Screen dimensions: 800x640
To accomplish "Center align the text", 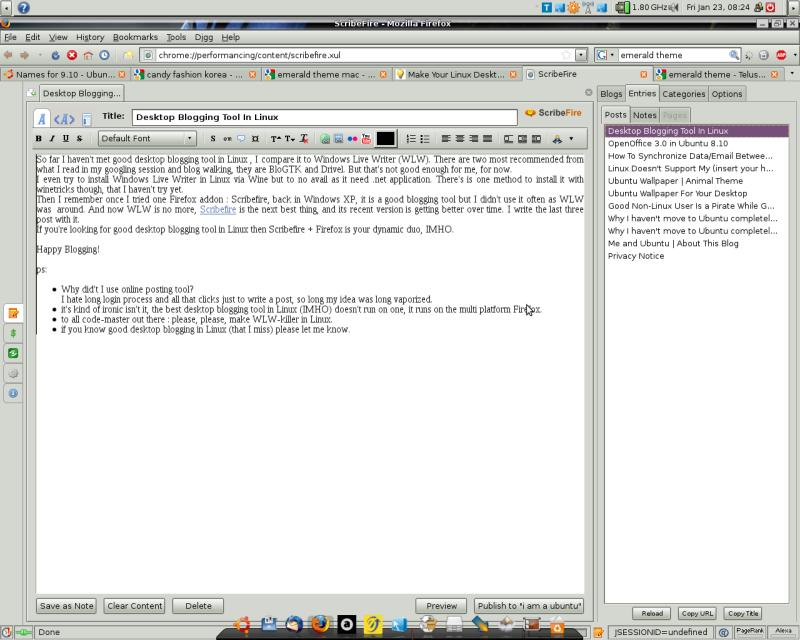I will coord(460,139).
